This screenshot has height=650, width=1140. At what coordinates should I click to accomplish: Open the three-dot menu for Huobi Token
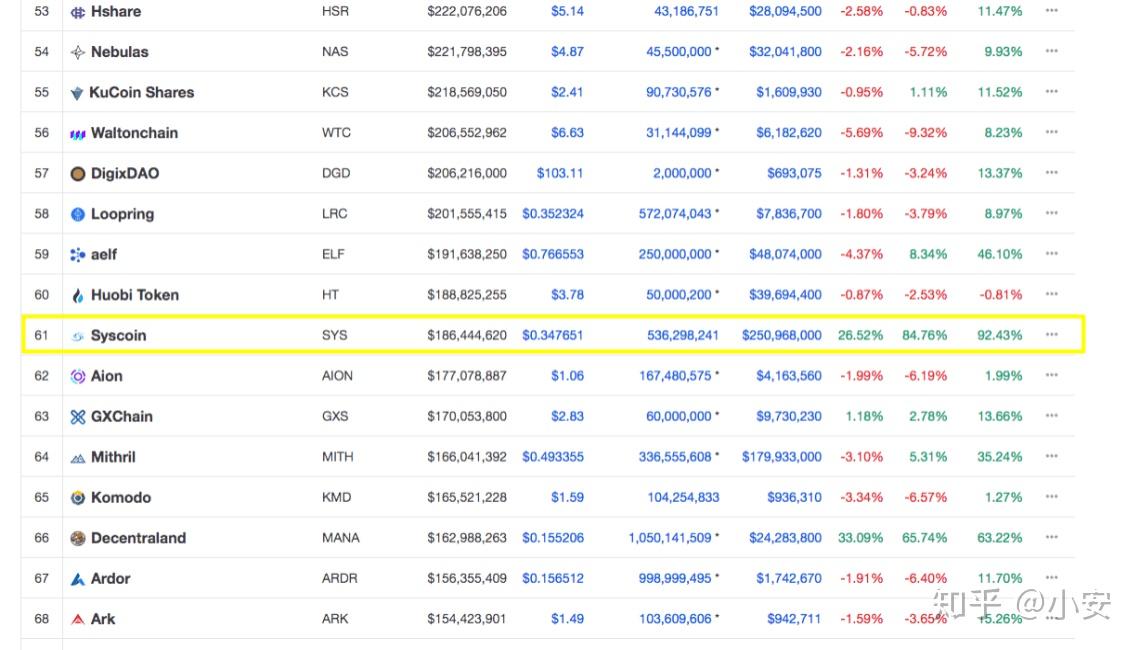(1051, 294)
